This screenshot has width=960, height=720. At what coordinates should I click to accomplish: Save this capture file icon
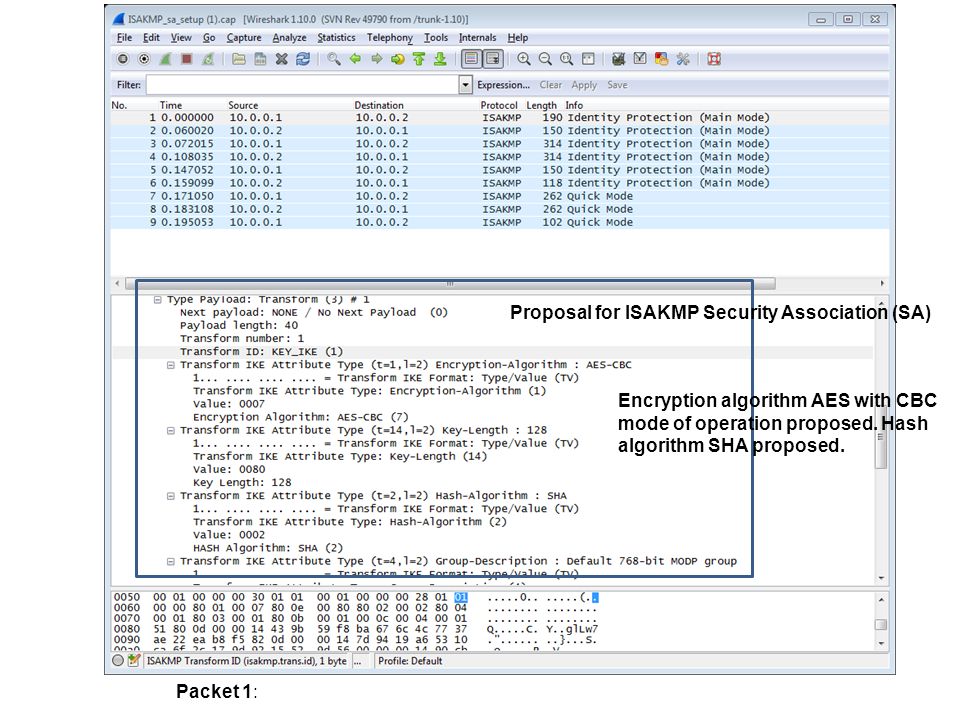pyautogui.click(x=260, y=59)
